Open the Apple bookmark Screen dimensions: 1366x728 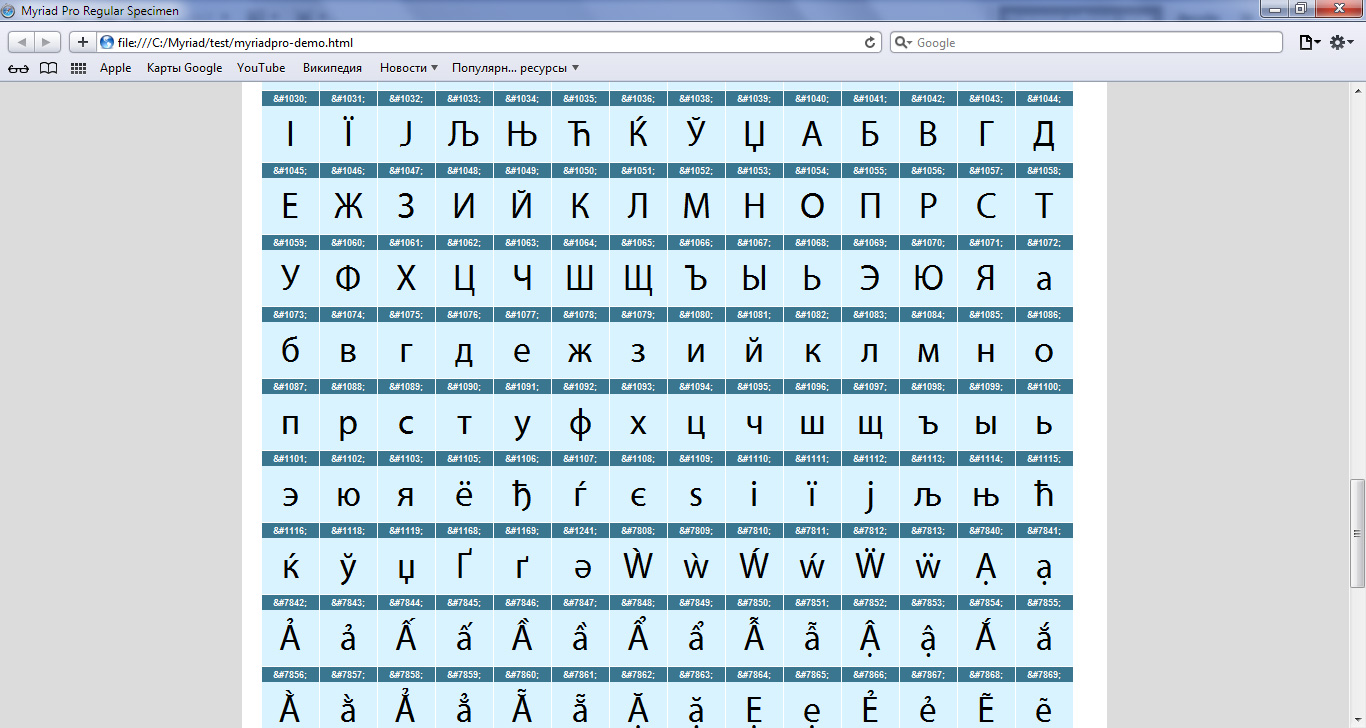(115, 68)
